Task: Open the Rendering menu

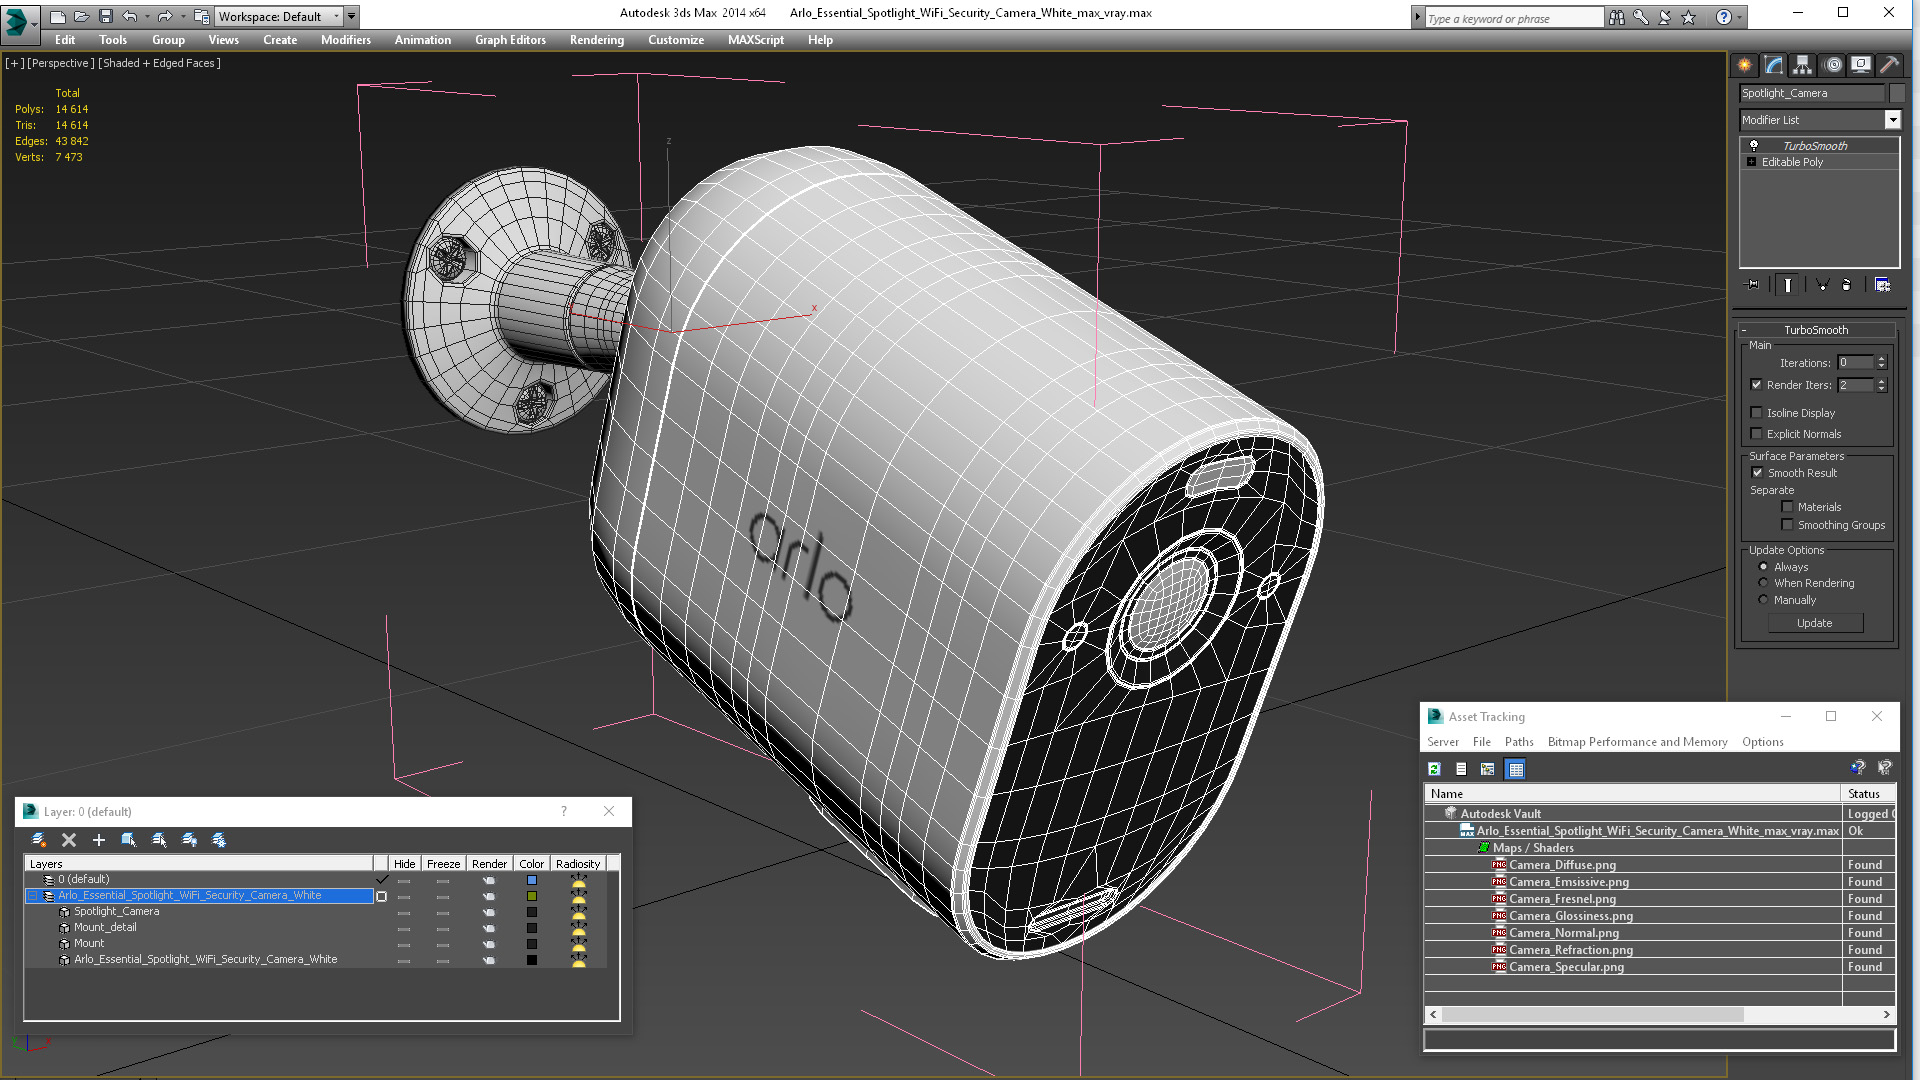Action: click(597, 40)
